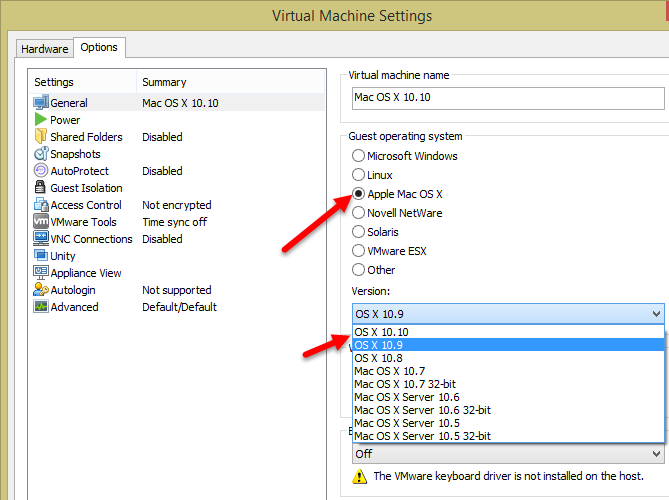The image size is (669, 500).
Task: Click the Virtual machine name text field
Action: [x=508, y=98]
